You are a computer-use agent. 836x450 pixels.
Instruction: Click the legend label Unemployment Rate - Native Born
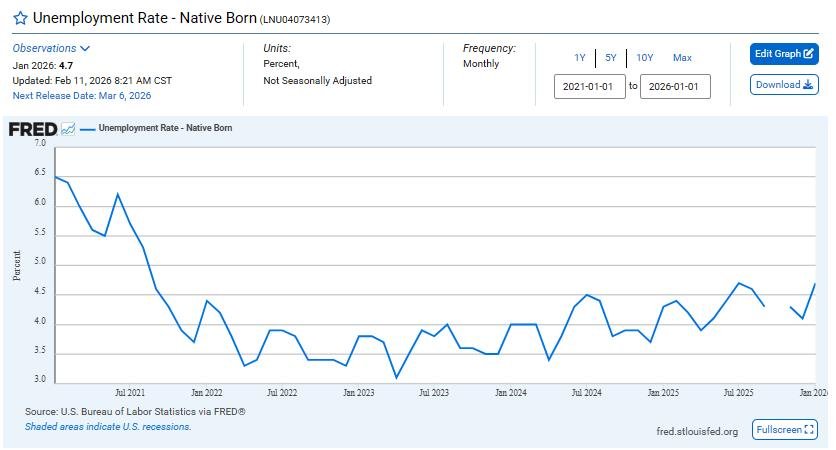[x=165, y=129]
